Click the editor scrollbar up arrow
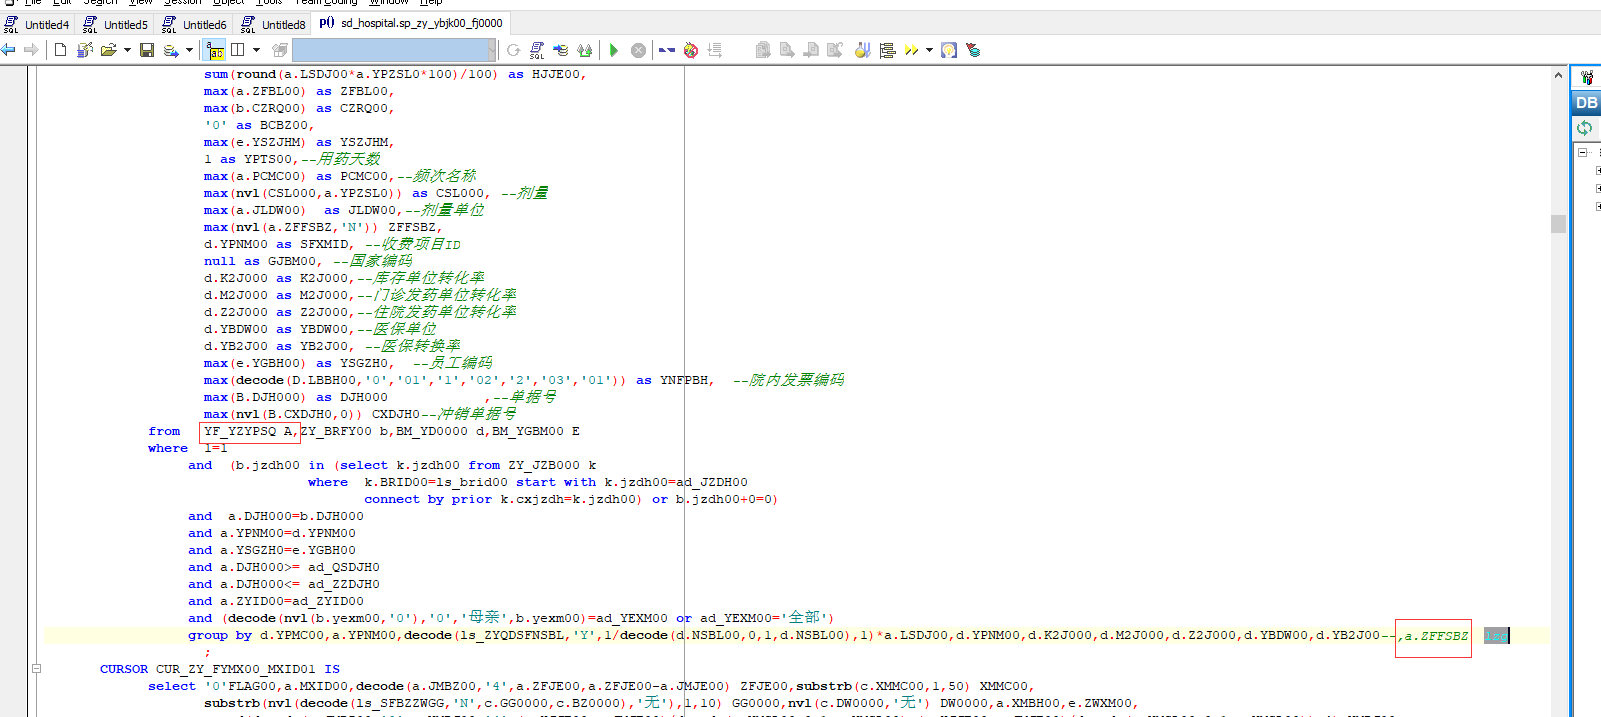Image resolution: width=1601 pixels, height=717 pixels. (1558, 75)
